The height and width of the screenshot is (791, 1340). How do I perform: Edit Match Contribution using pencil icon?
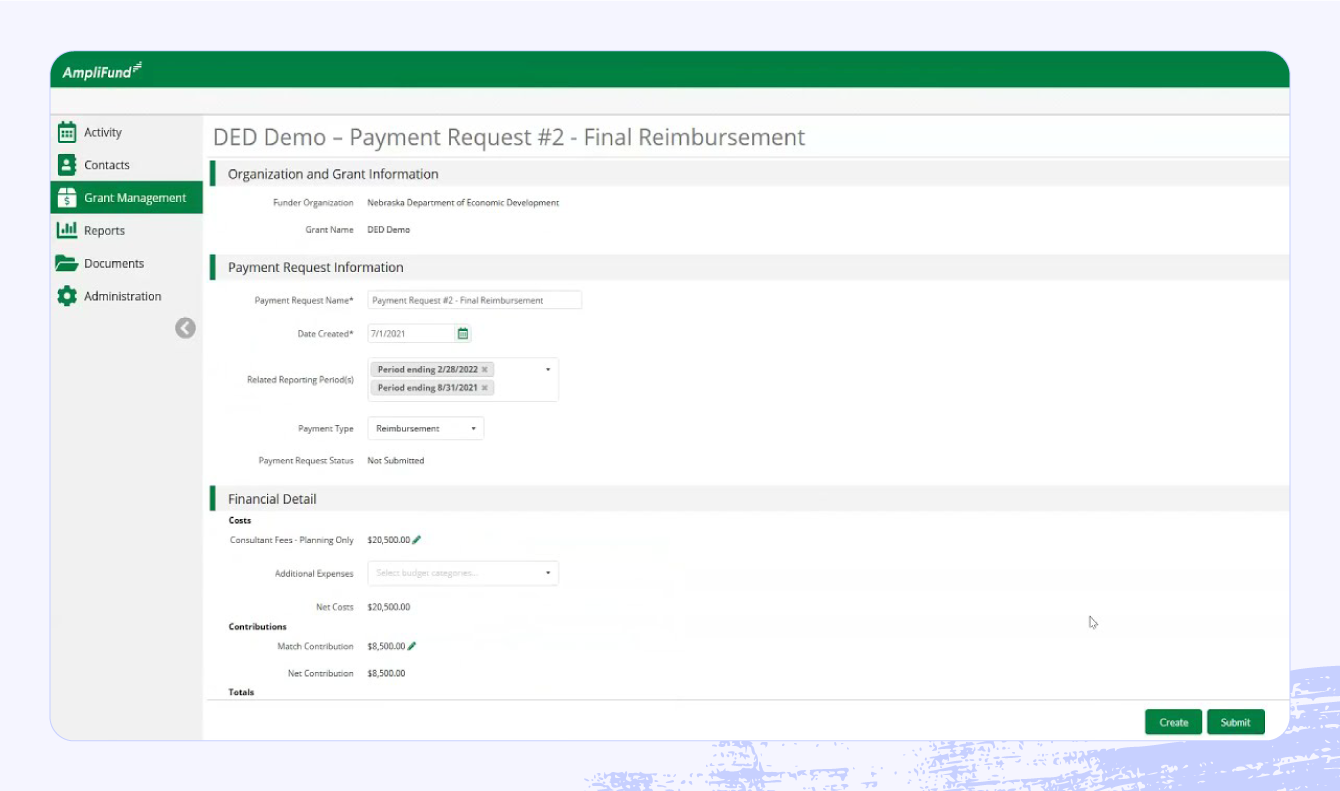[x=413, y=646]
